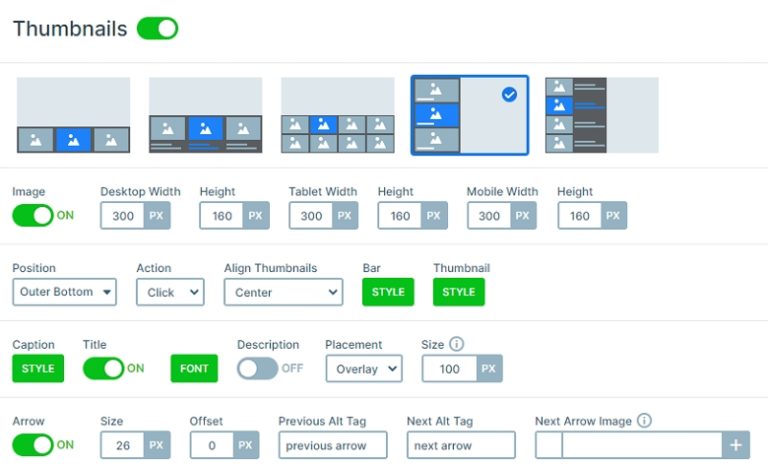The image size is (768, 468).
Task: Select the left vertical thumbnail layout
Action: (x=469, y=115)
